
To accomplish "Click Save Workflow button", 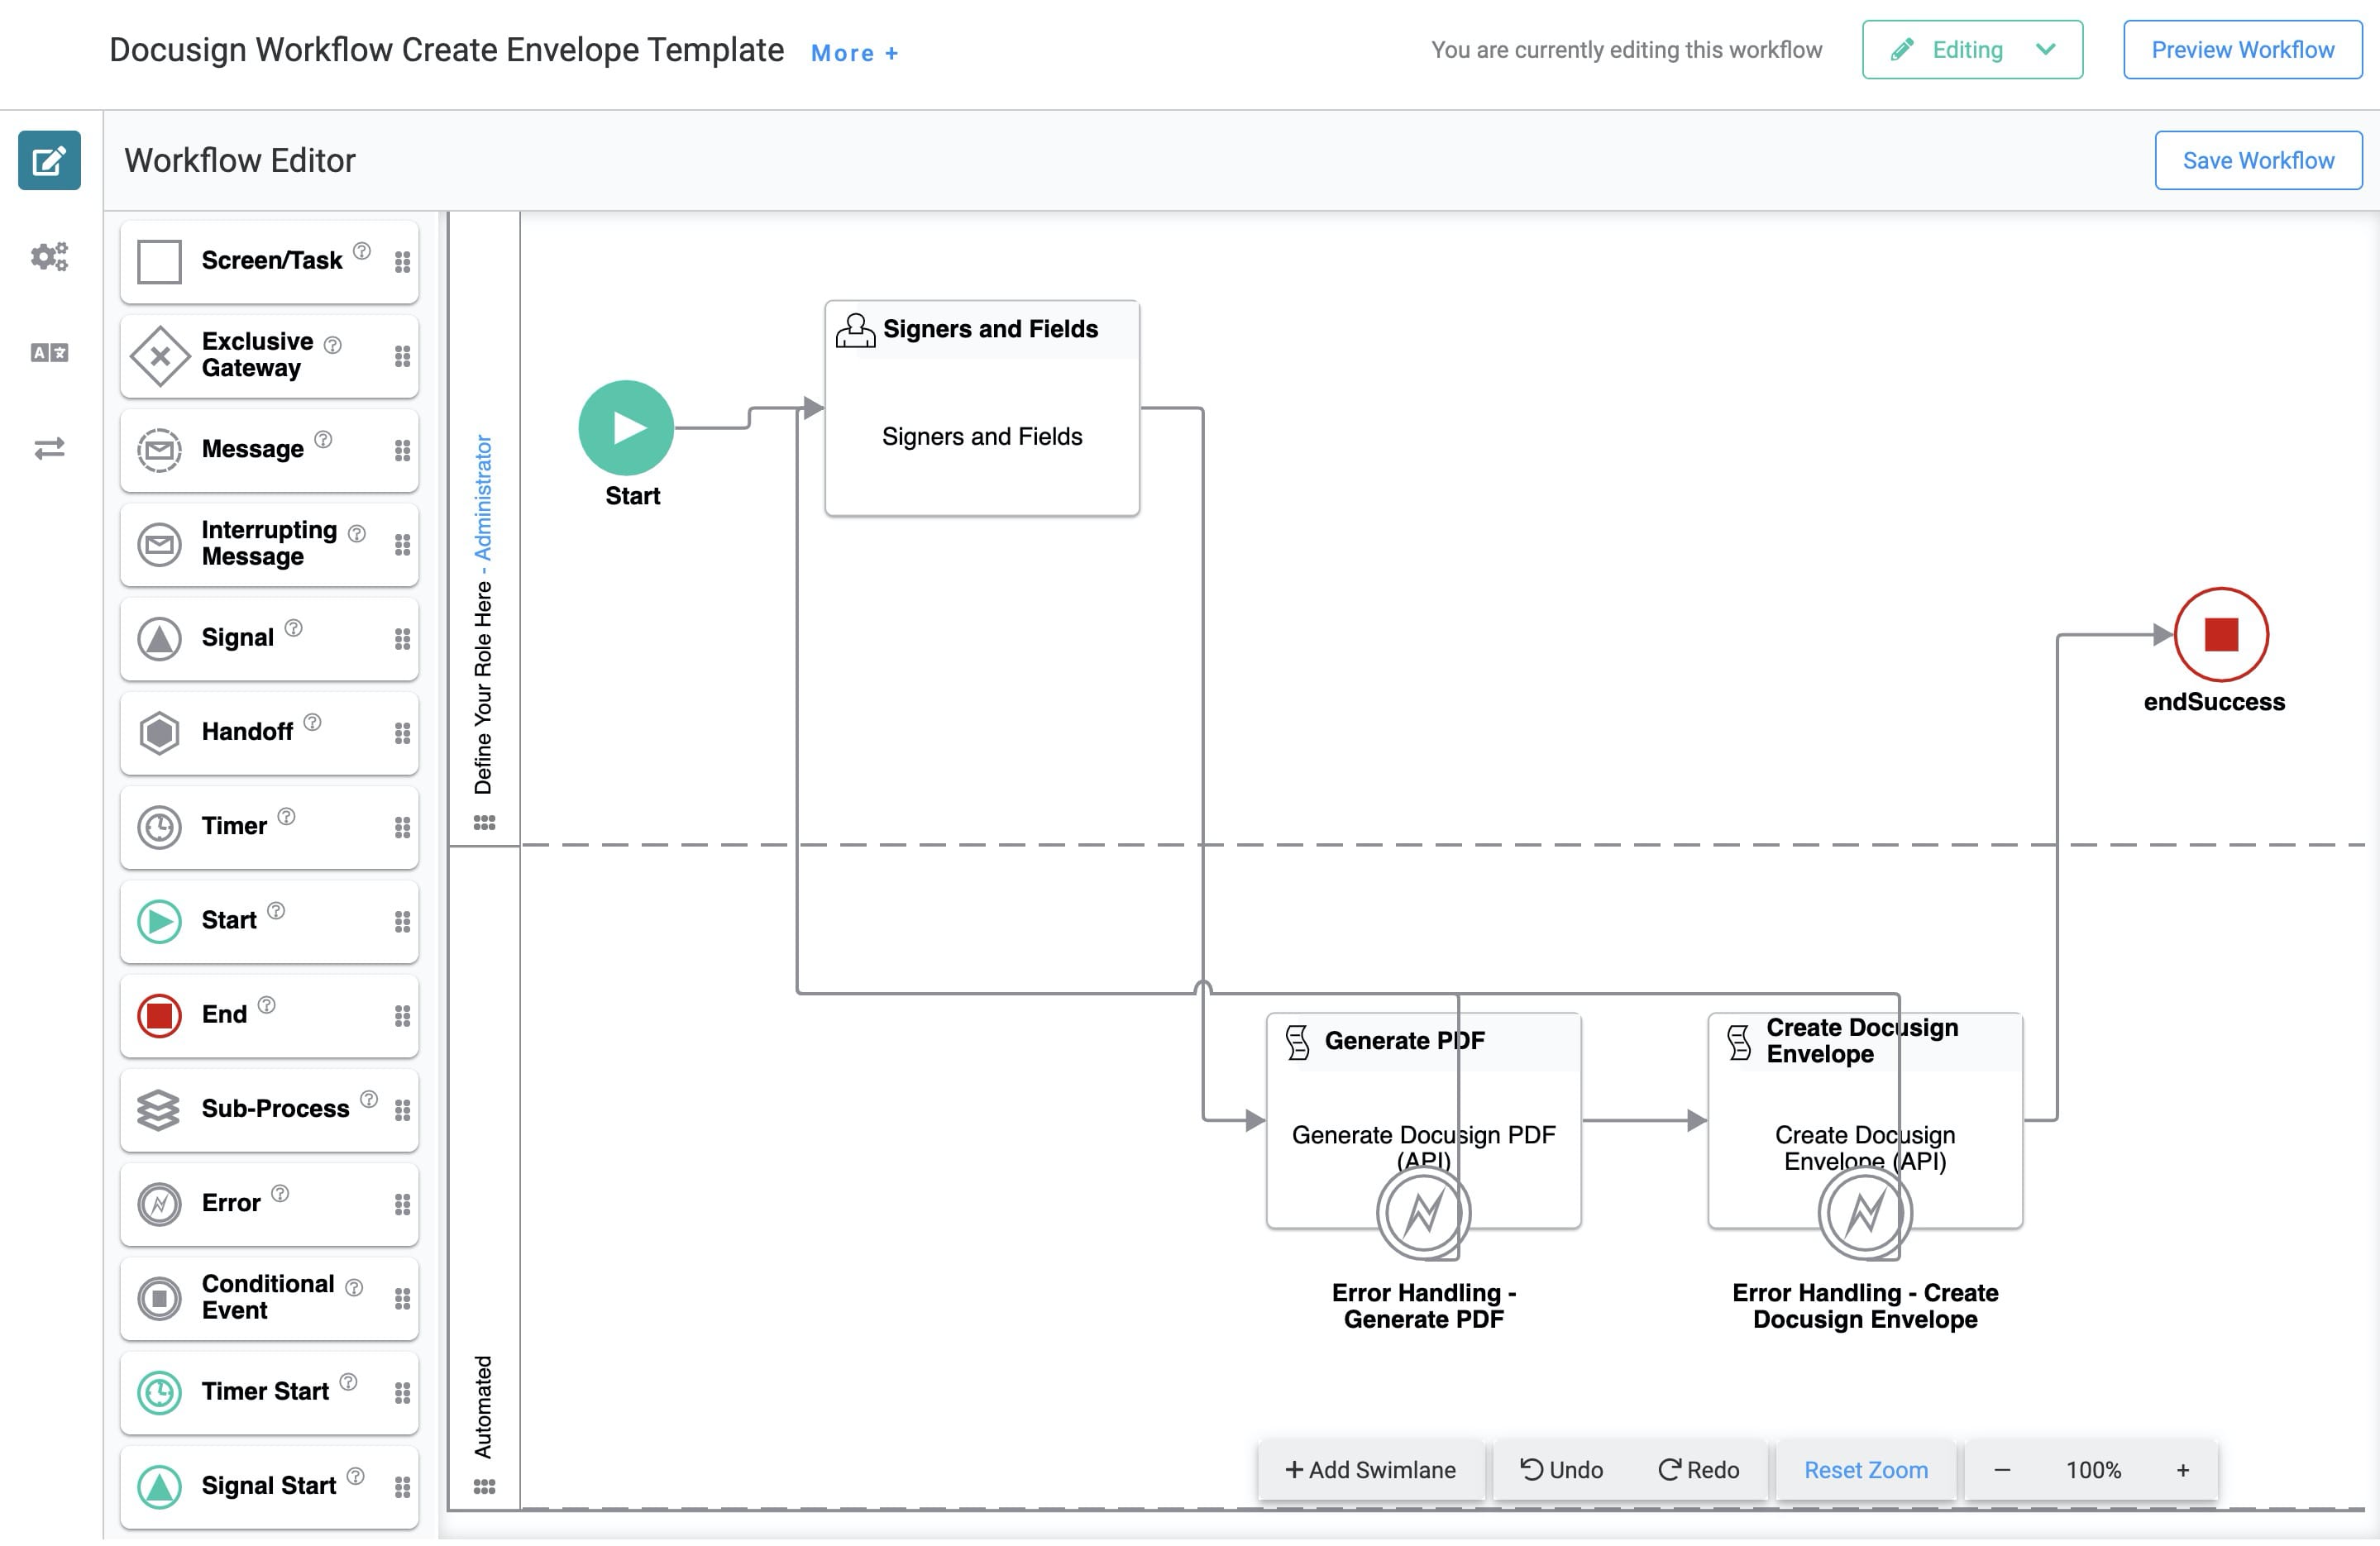I will tap(2258, 160).
